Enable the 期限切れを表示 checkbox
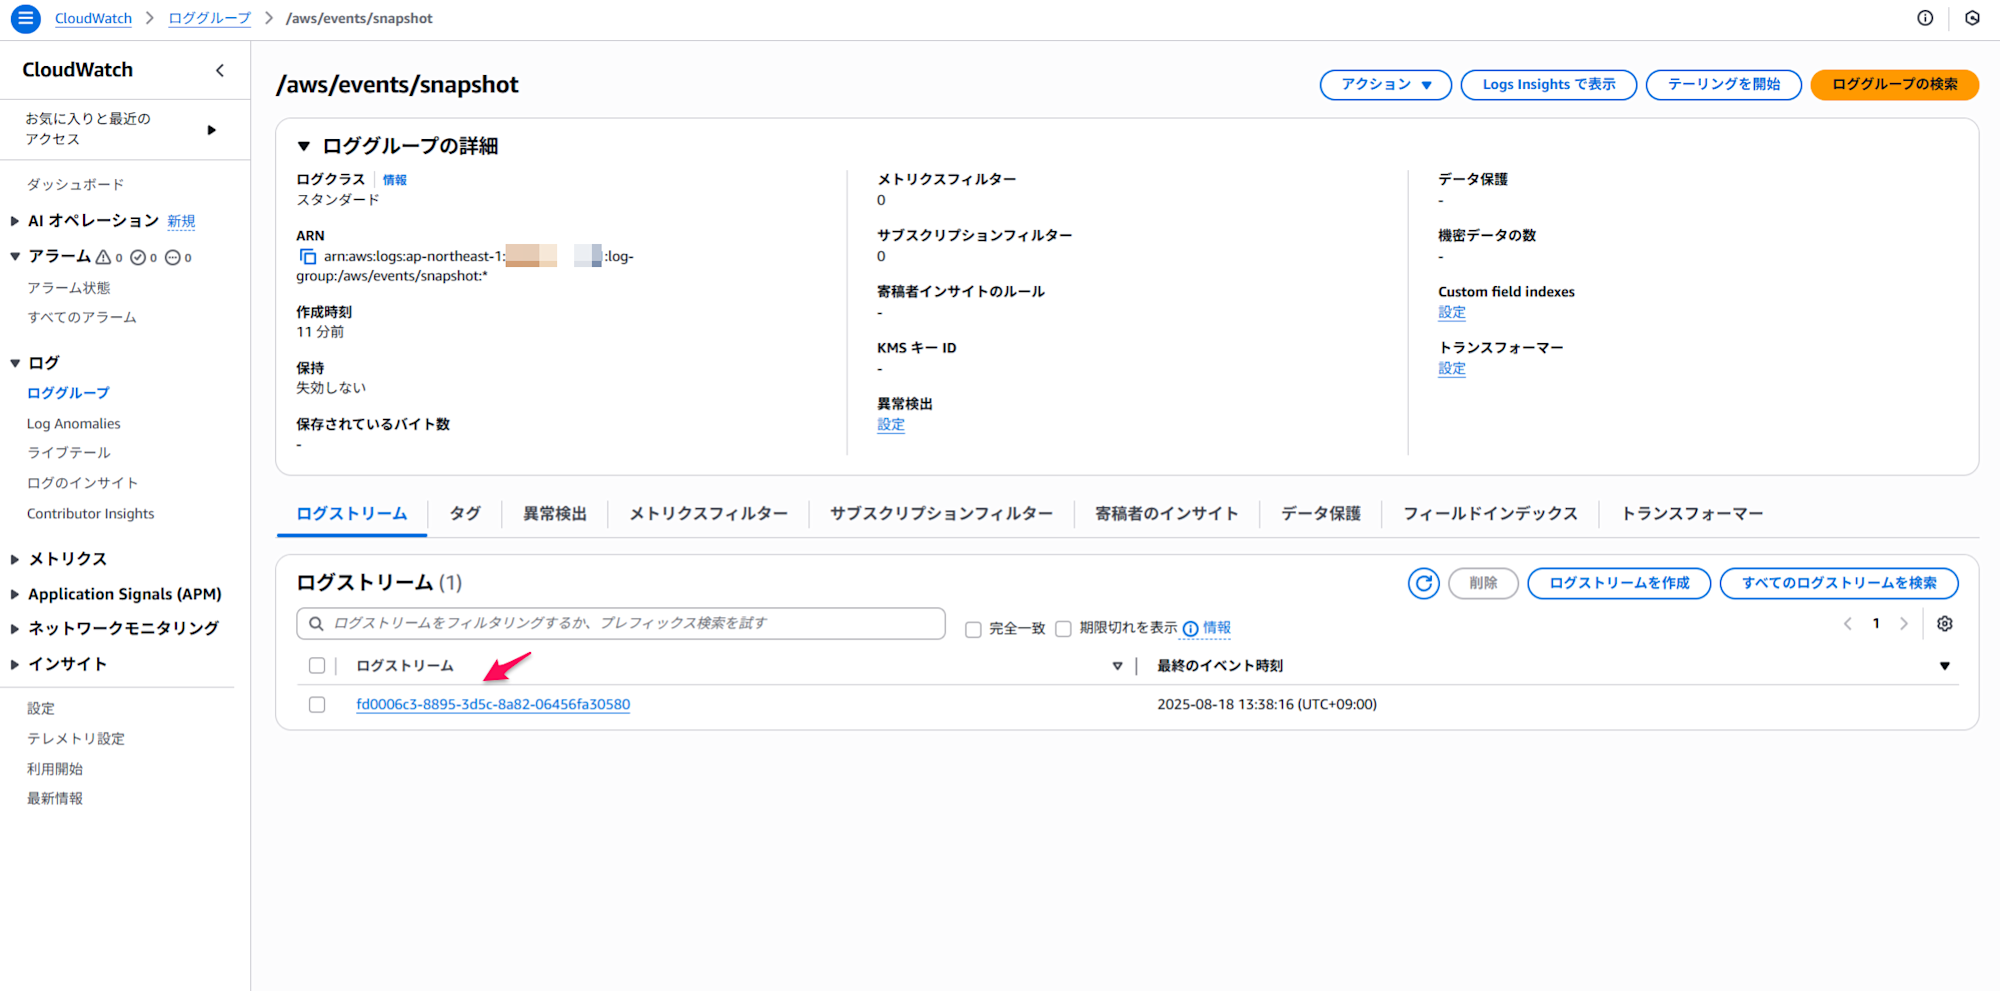This screenshot has width=2000, height=991. [x=1063, y=629]
